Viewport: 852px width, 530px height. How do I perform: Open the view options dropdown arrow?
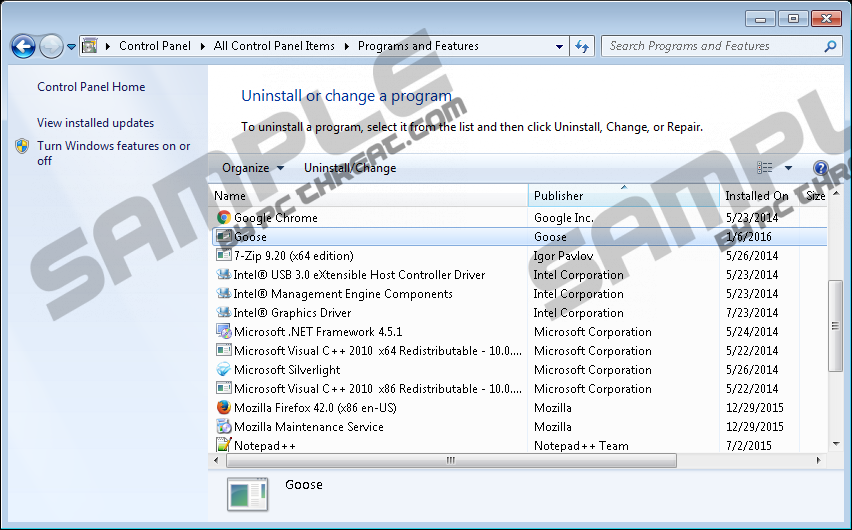click(788, 168)
